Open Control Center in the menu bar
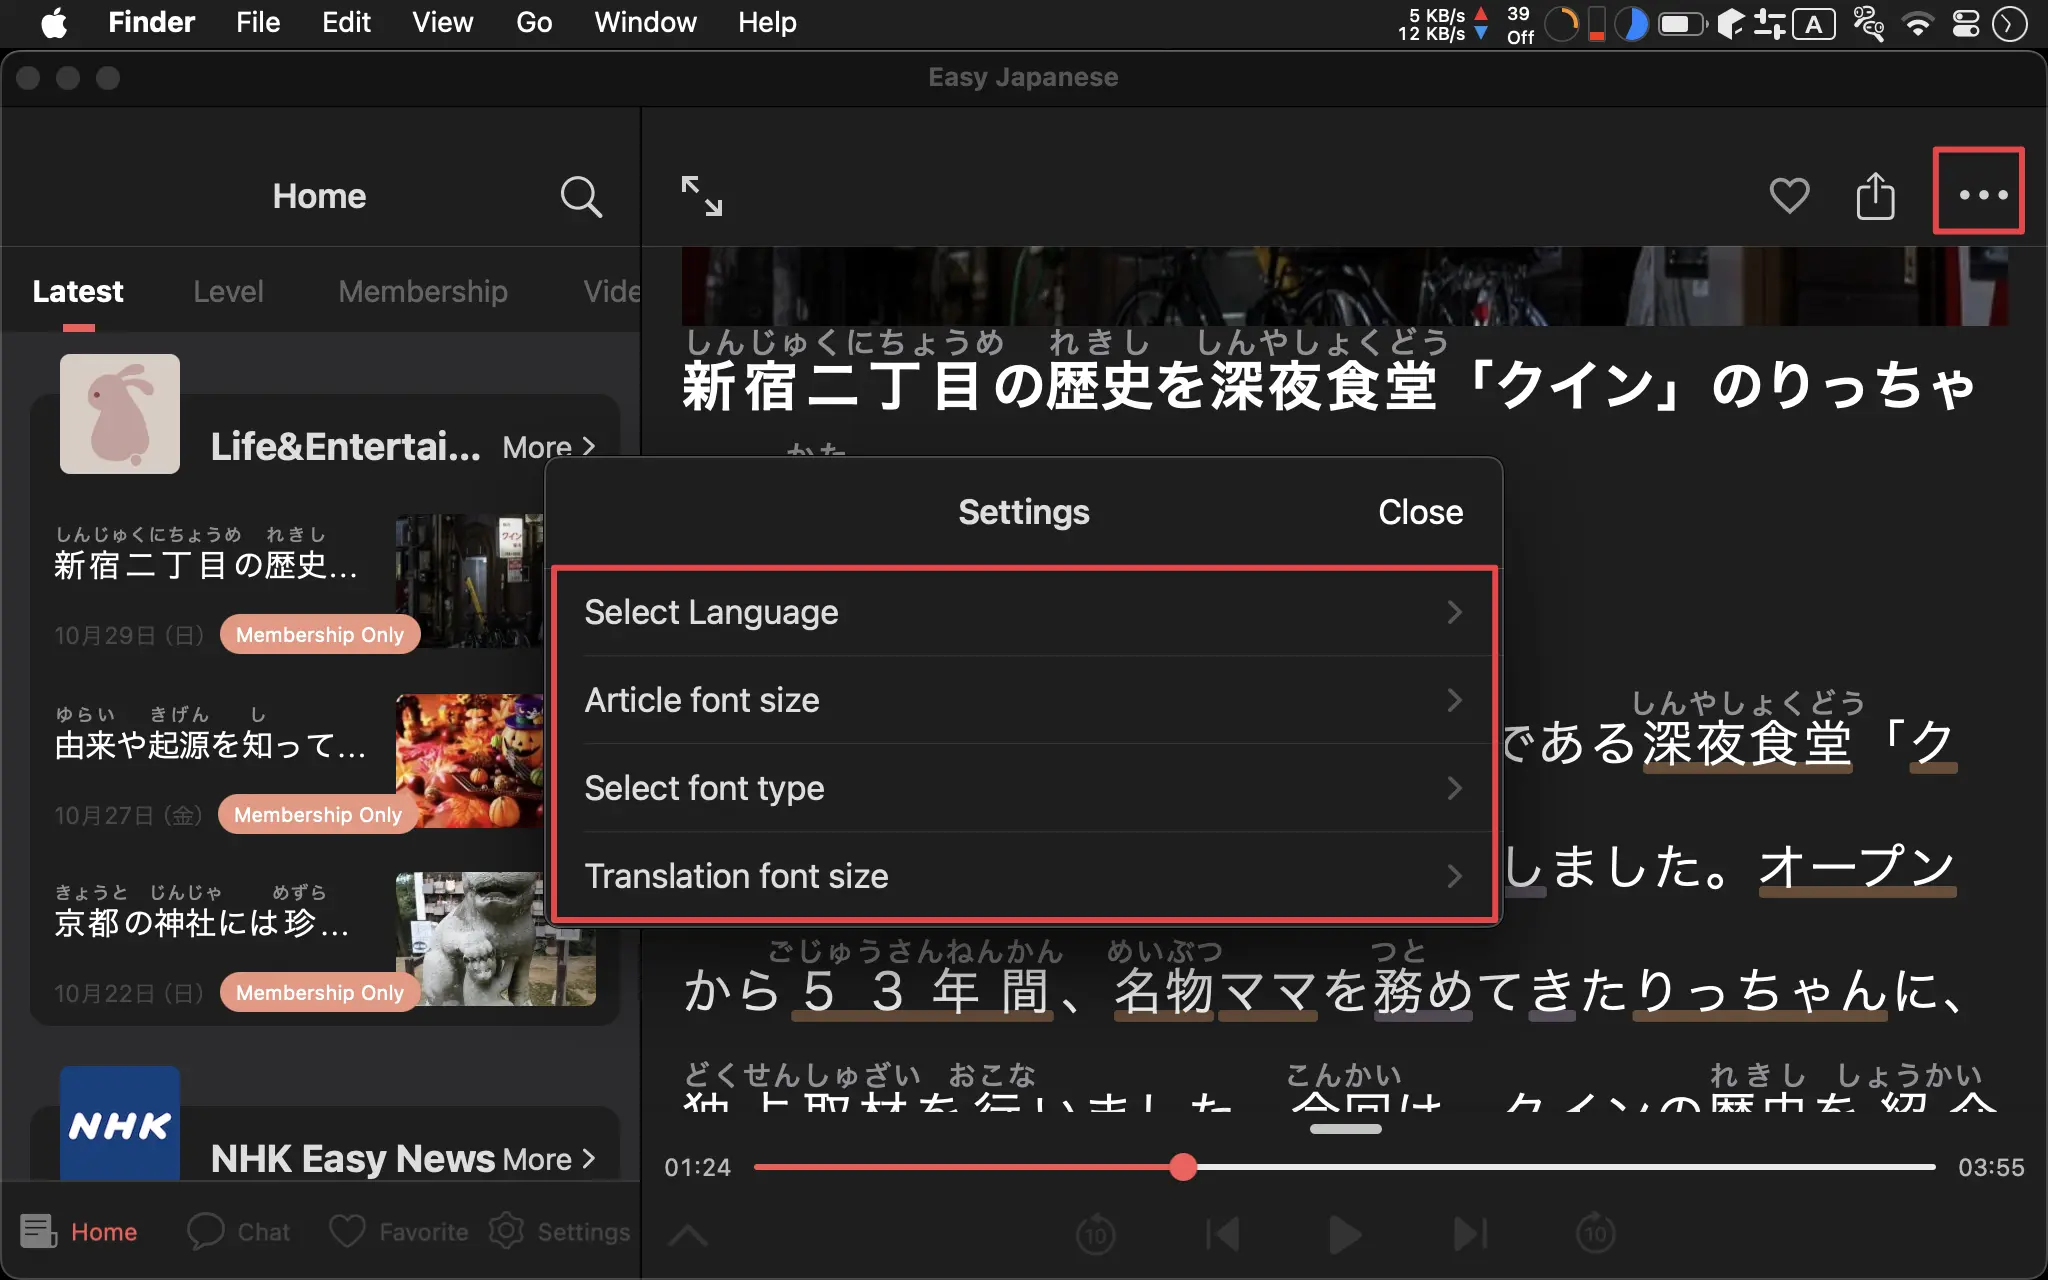Screen dimensions: 2048x1280 1966,23
